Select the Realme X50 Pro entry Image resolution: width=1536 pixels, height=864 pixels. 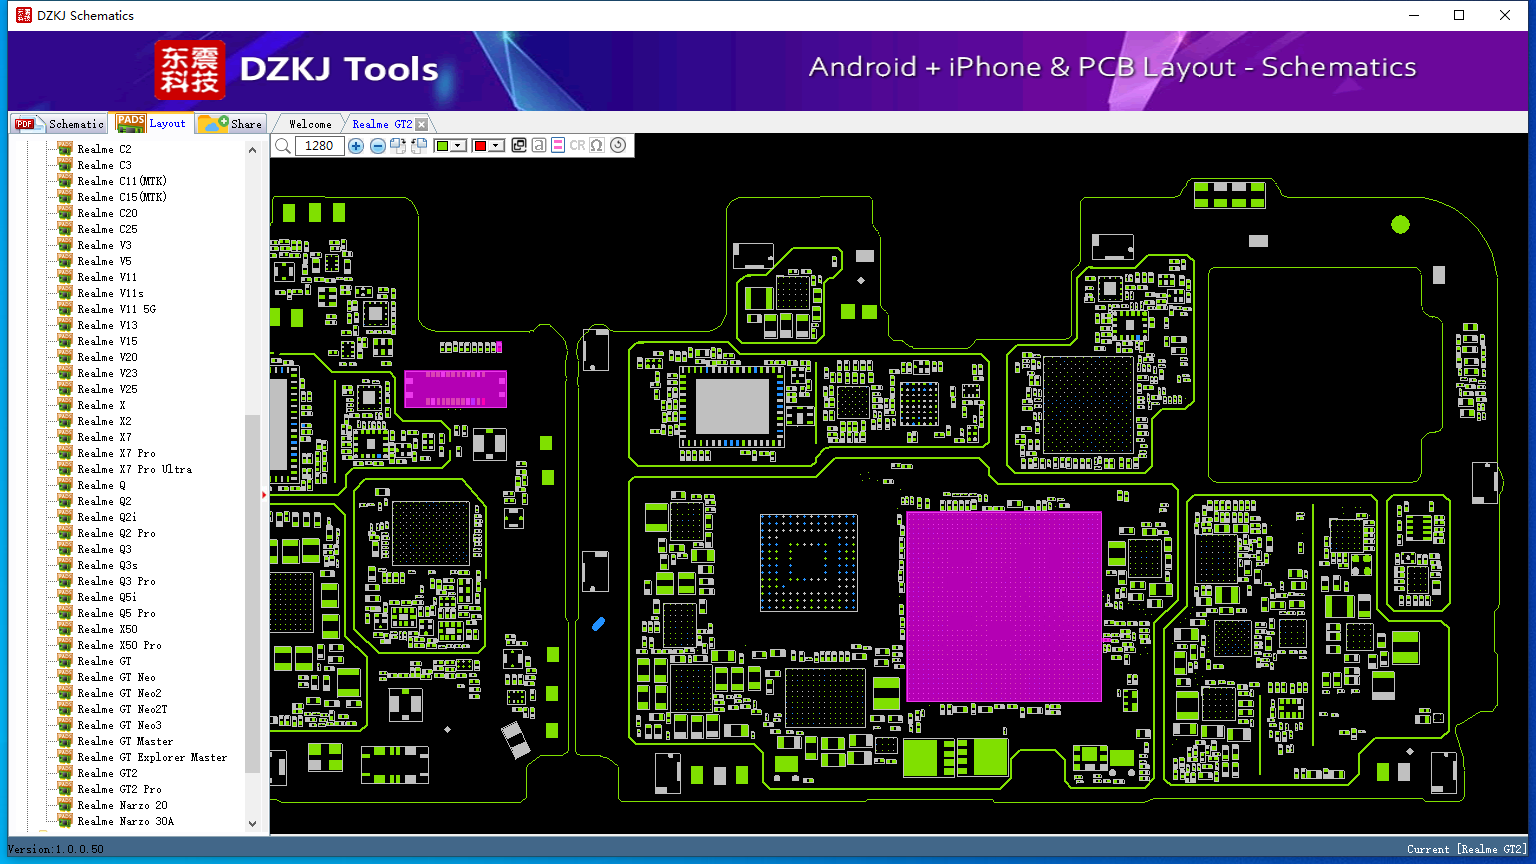click(120, 645)
